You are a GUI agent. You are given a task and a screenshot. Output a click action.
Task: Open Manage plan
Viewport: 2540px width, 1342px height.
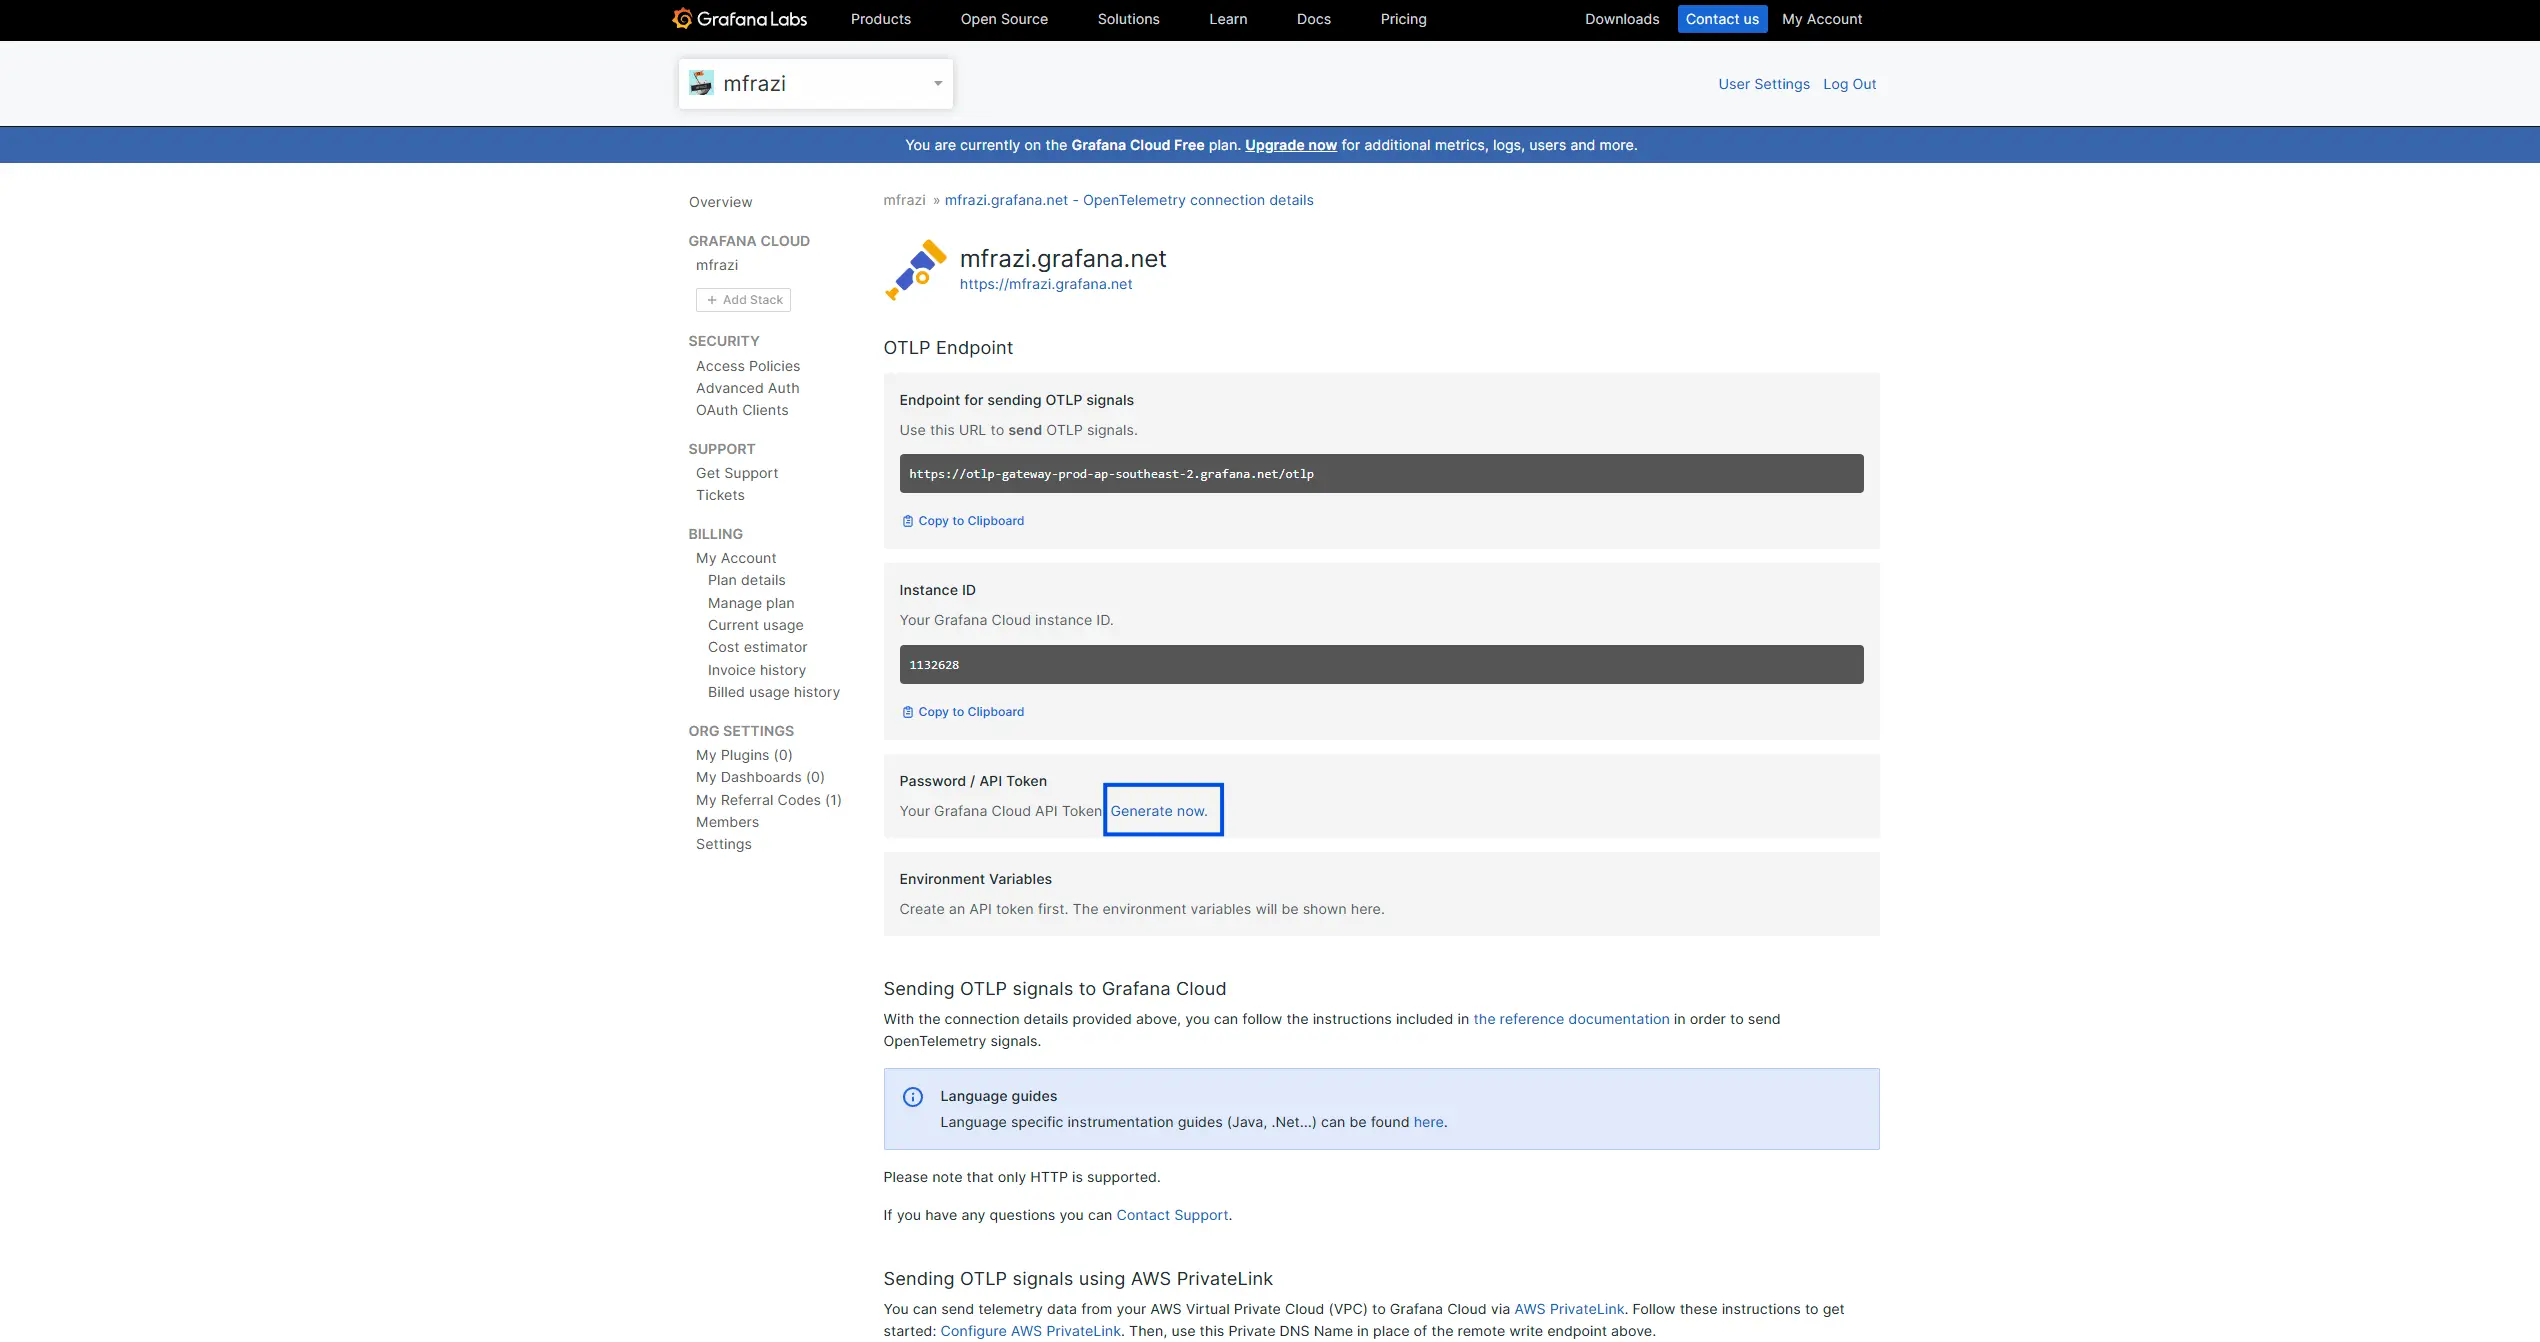point(751,603)
